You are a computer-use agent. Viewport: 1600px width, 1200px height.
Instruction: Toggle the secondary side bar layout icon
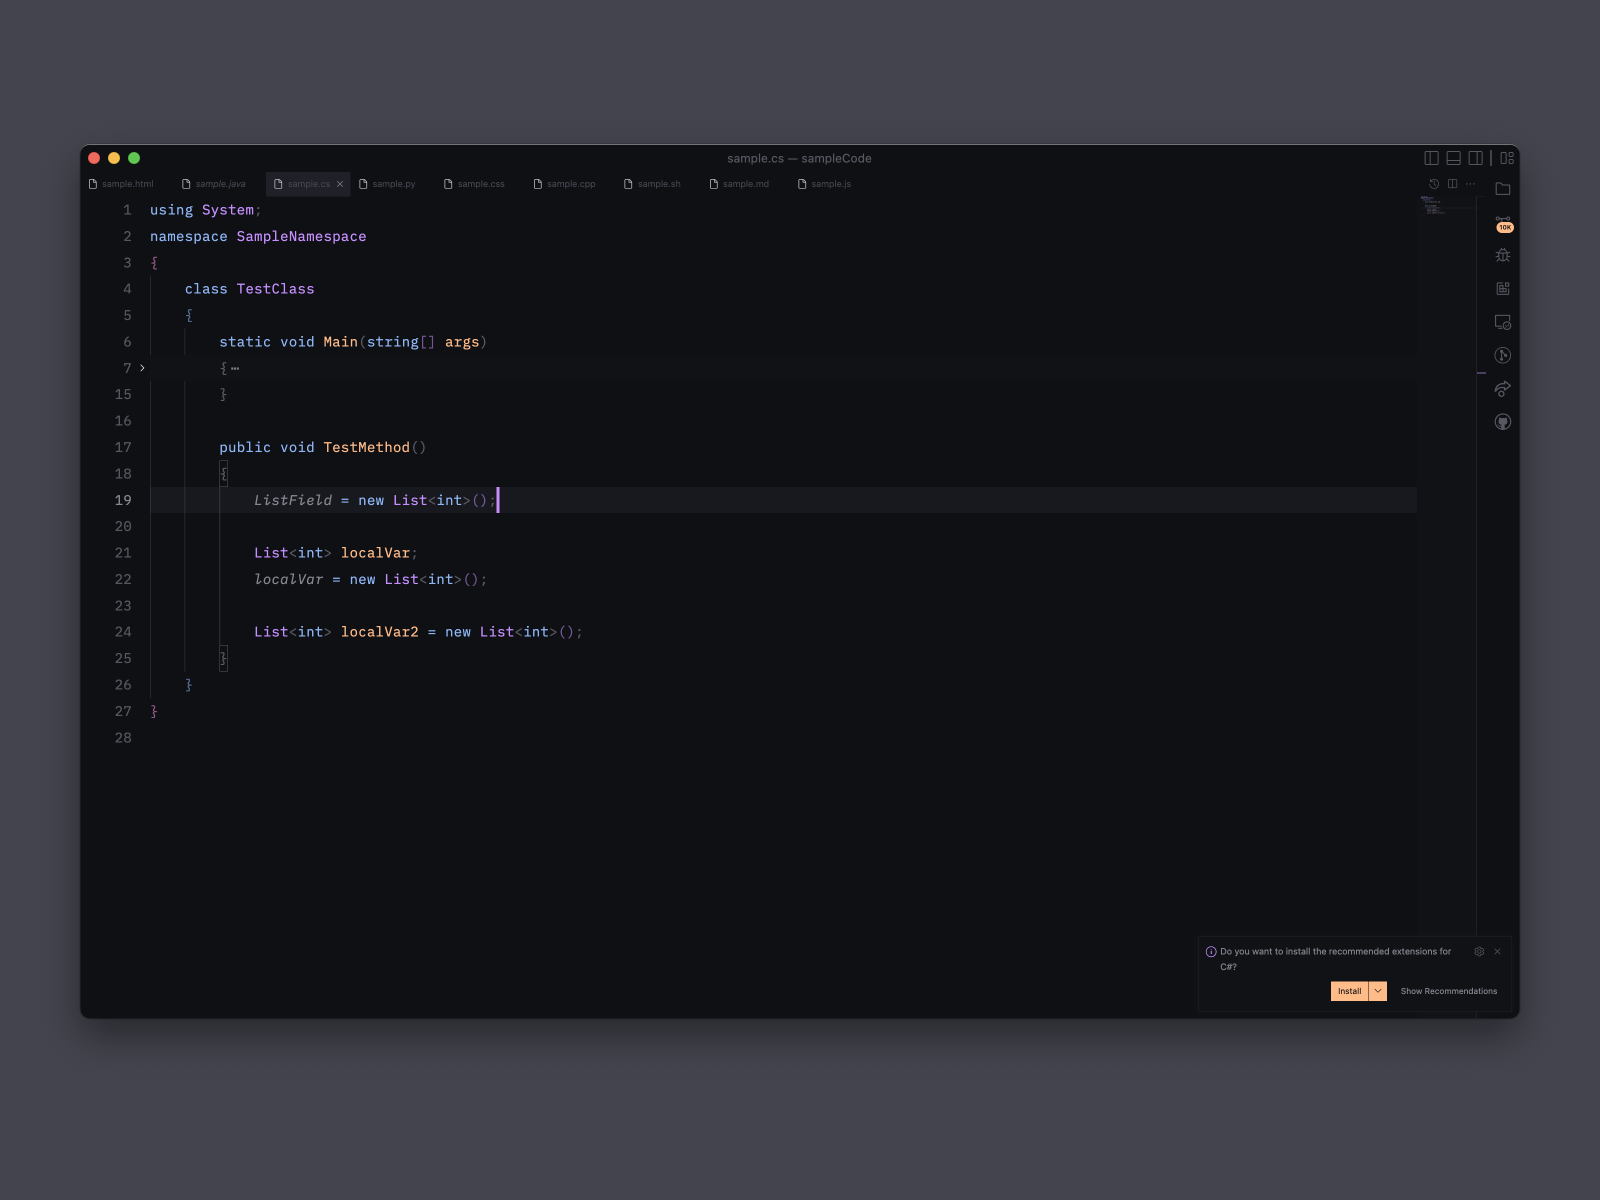pyautogui.click(x=1475, y=158)
